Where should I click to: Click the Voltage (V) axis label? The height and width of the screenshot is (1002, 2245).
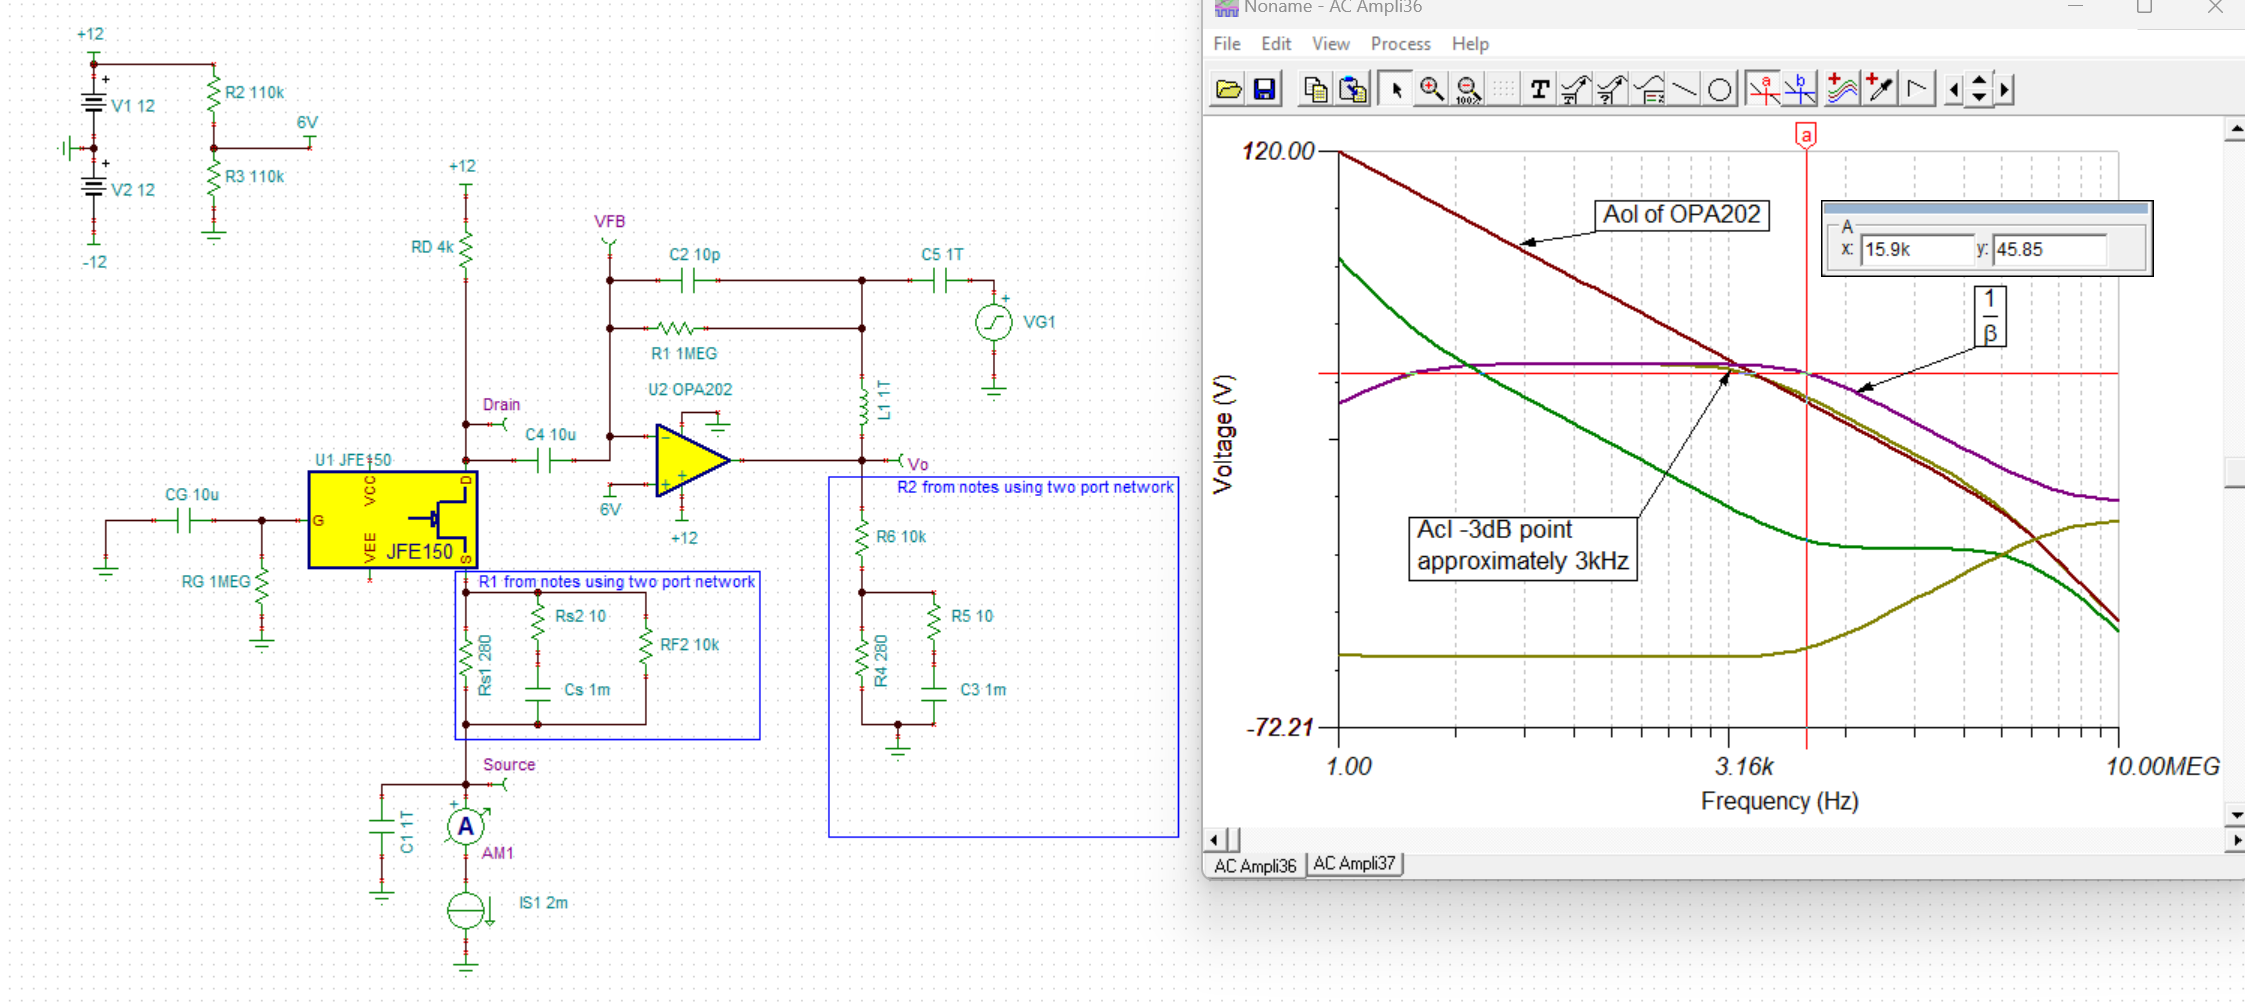pyautogui.click(x=1223, y=435)
